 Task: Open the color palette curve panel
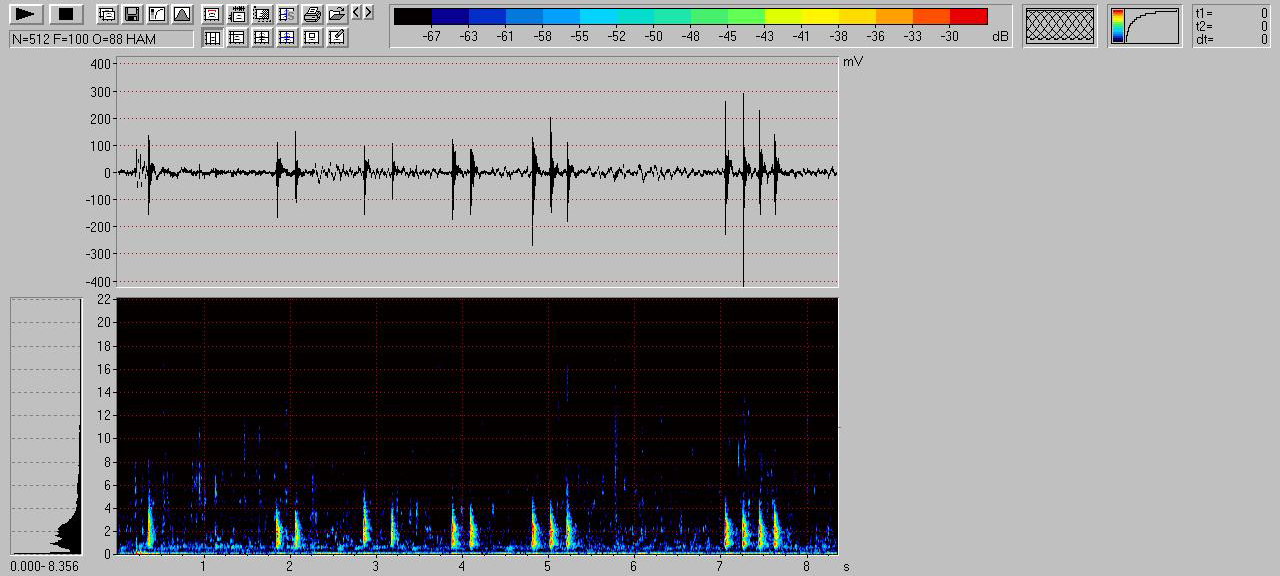tap(1144, 25)
